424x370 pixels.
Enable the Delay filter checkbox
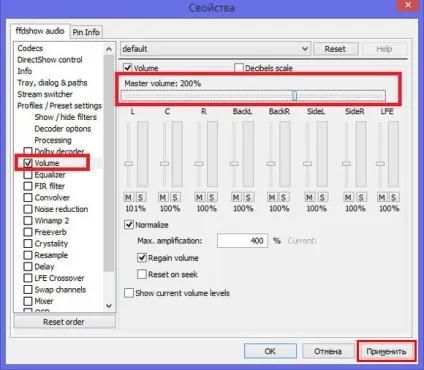28,267
